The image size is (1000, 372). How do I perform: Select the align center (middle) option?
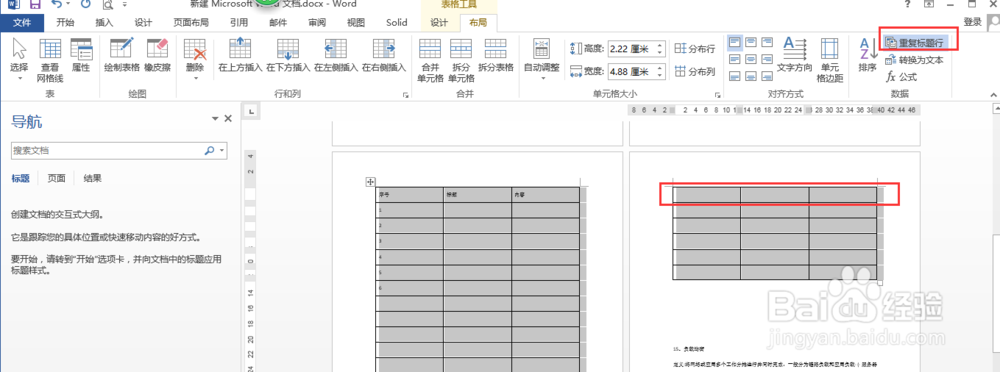[751, 59]
